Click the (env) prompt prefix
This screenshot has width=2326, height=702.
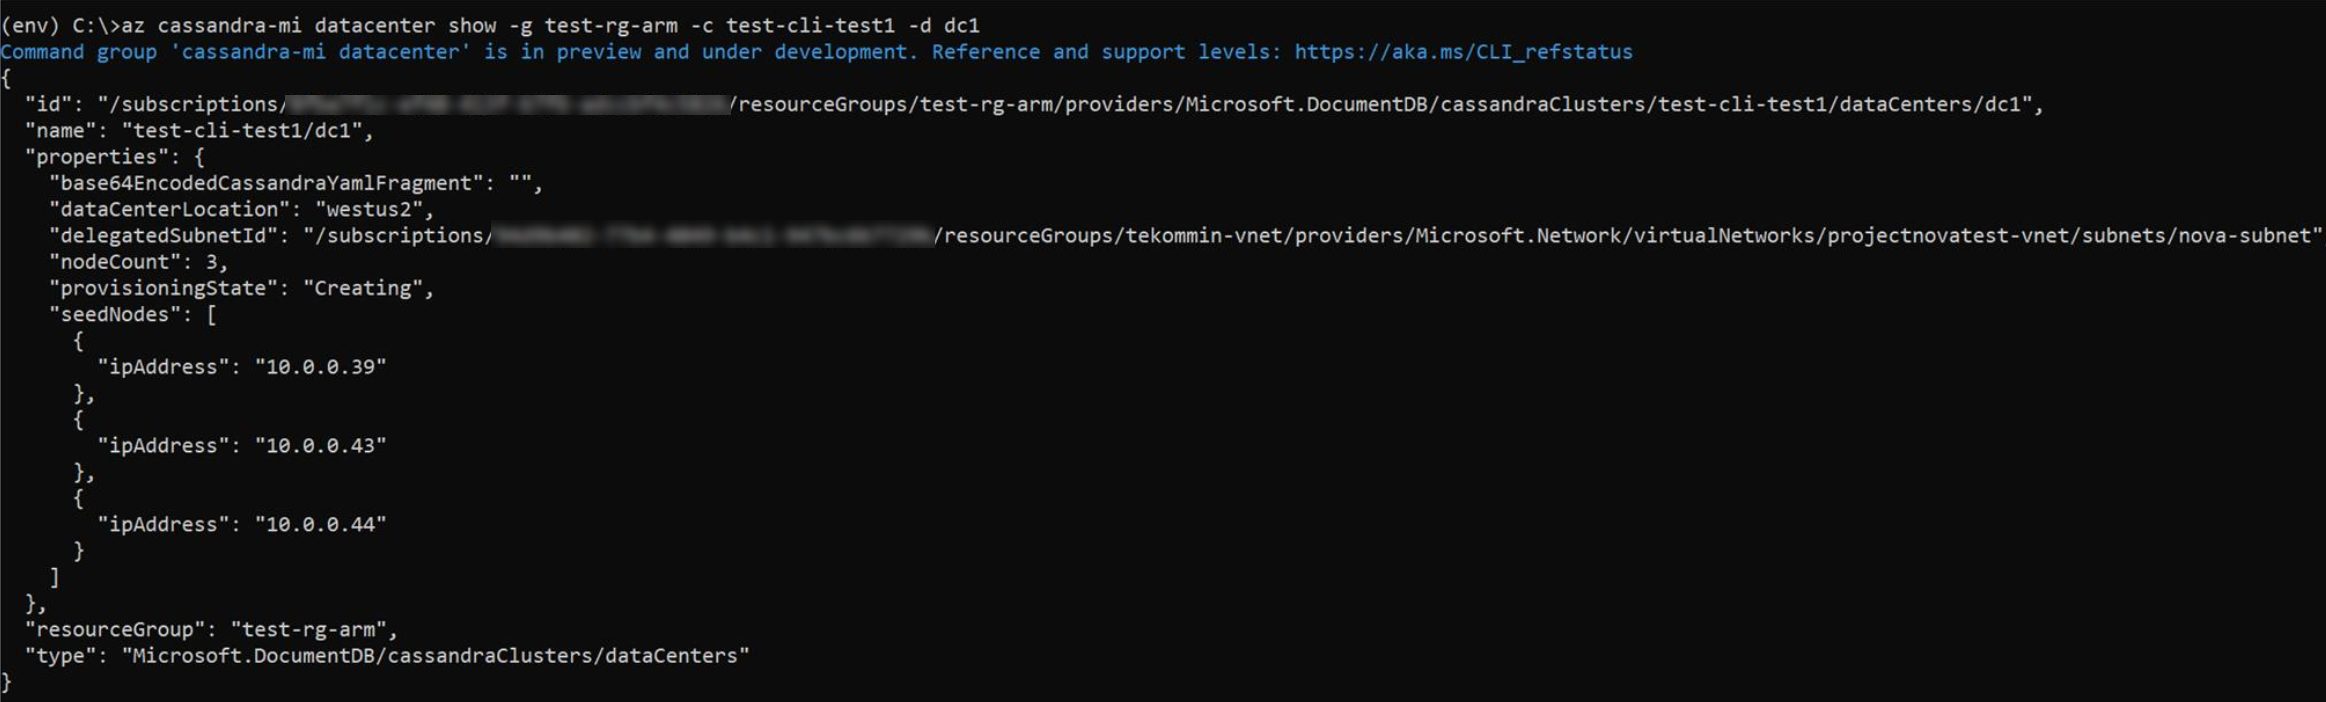point(30,25)
